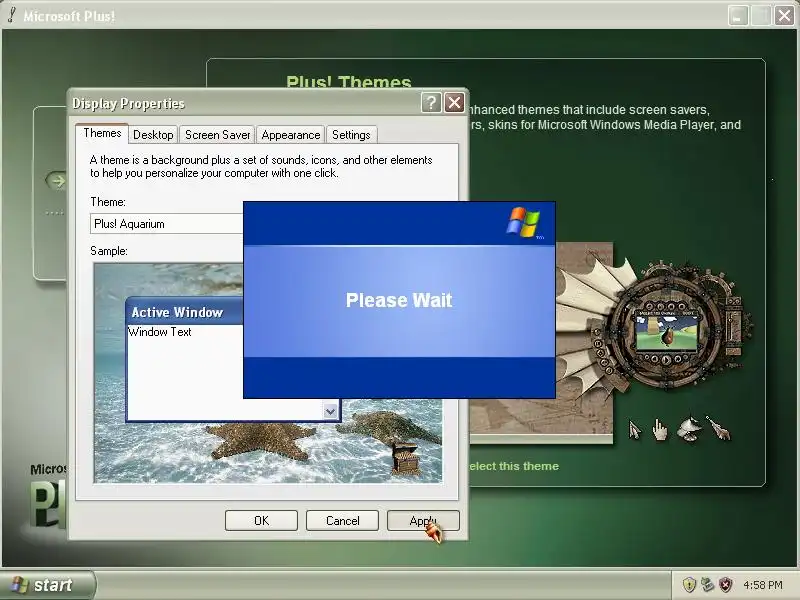Click the Windows logo in Please Wait dialog
Viewport: 800px width, 600px height.
pos(523,222)
